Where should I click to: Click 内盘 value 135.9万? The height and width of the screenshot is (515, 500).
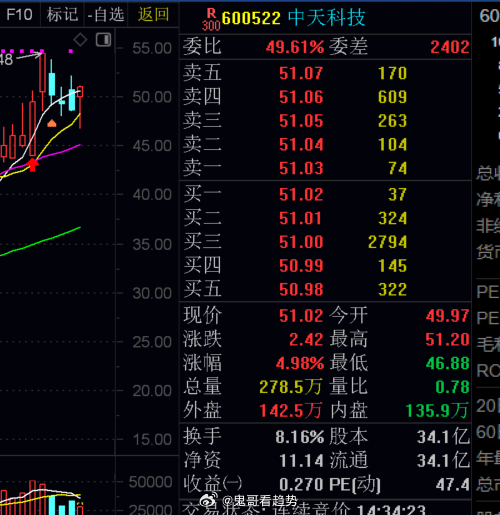click(x=437, y=411)
